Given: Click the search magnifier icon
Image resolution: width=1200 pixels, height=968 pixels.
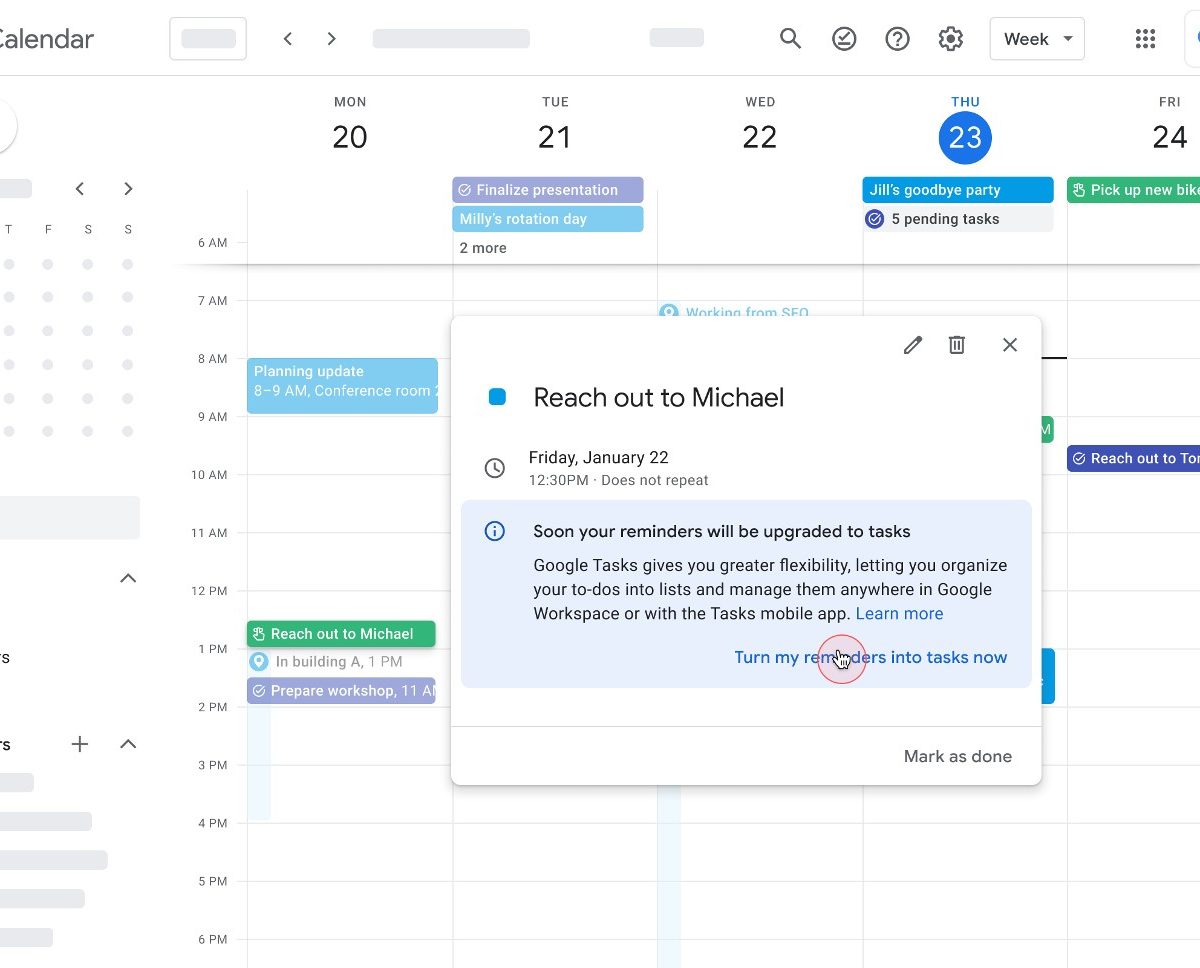Looking at the screenshot, I should (x=790, y=39).
